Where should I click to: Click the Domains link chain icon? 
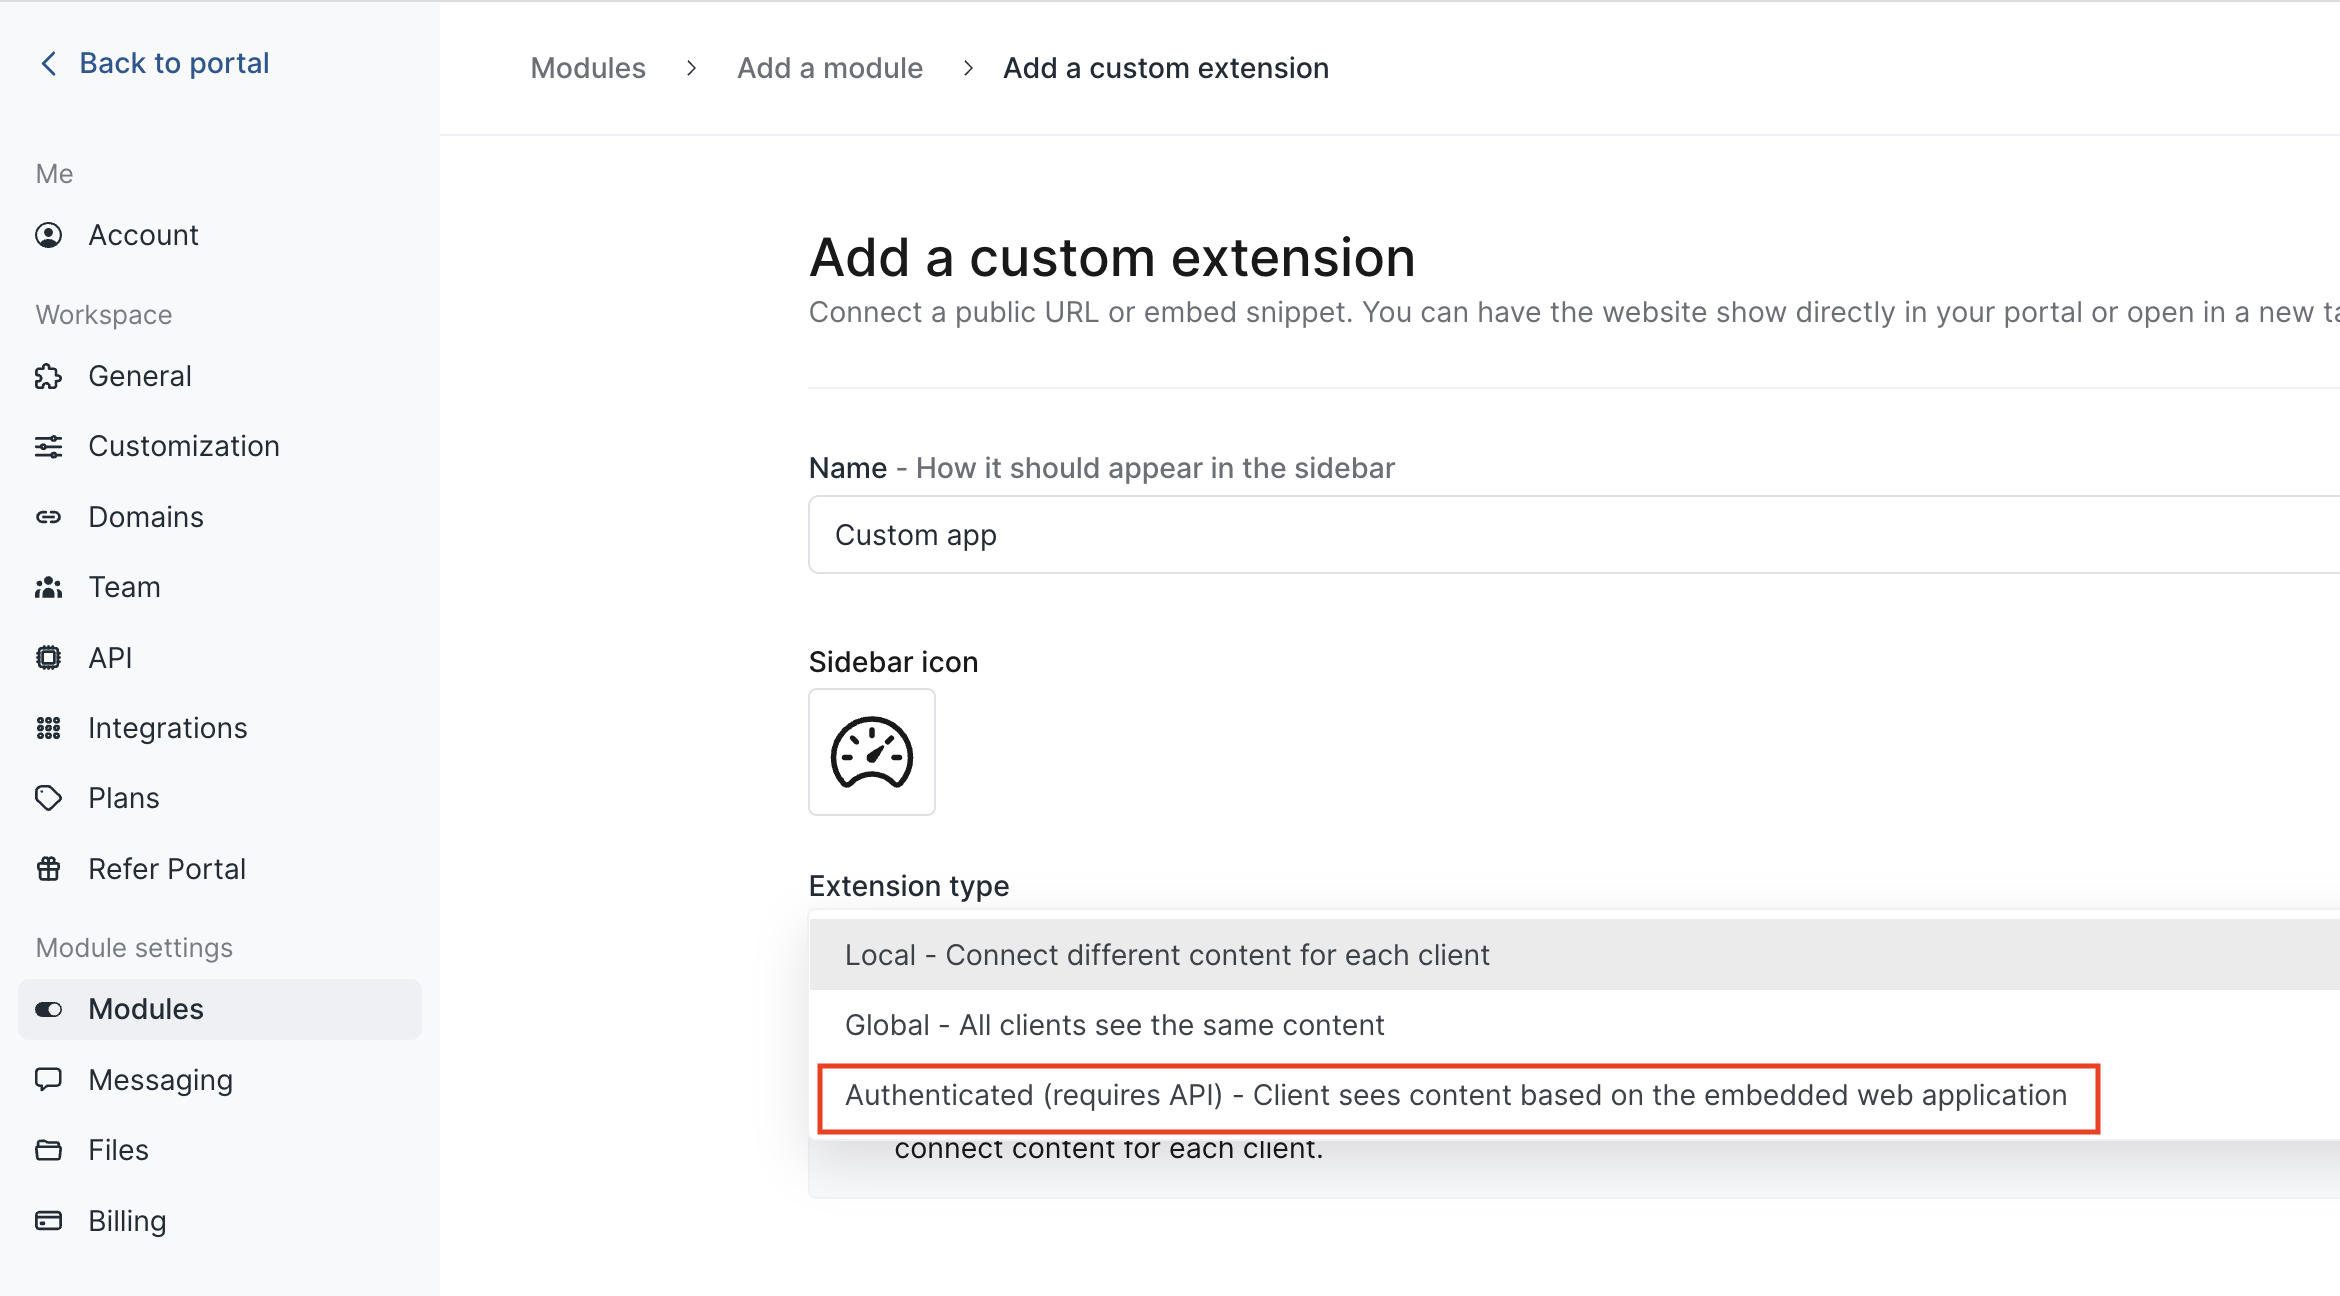[x=48, y=517]
